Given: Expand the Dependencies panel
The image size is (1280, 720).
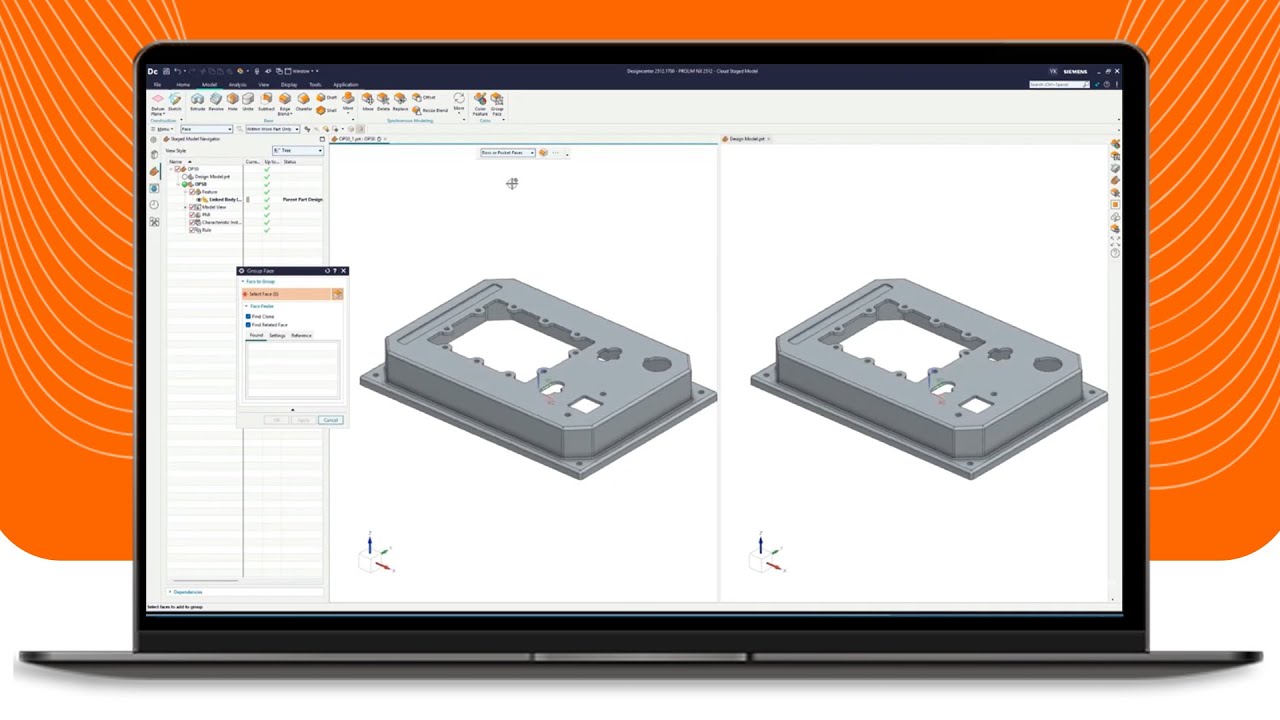Looking at the screenshot, I should [186, 592].
